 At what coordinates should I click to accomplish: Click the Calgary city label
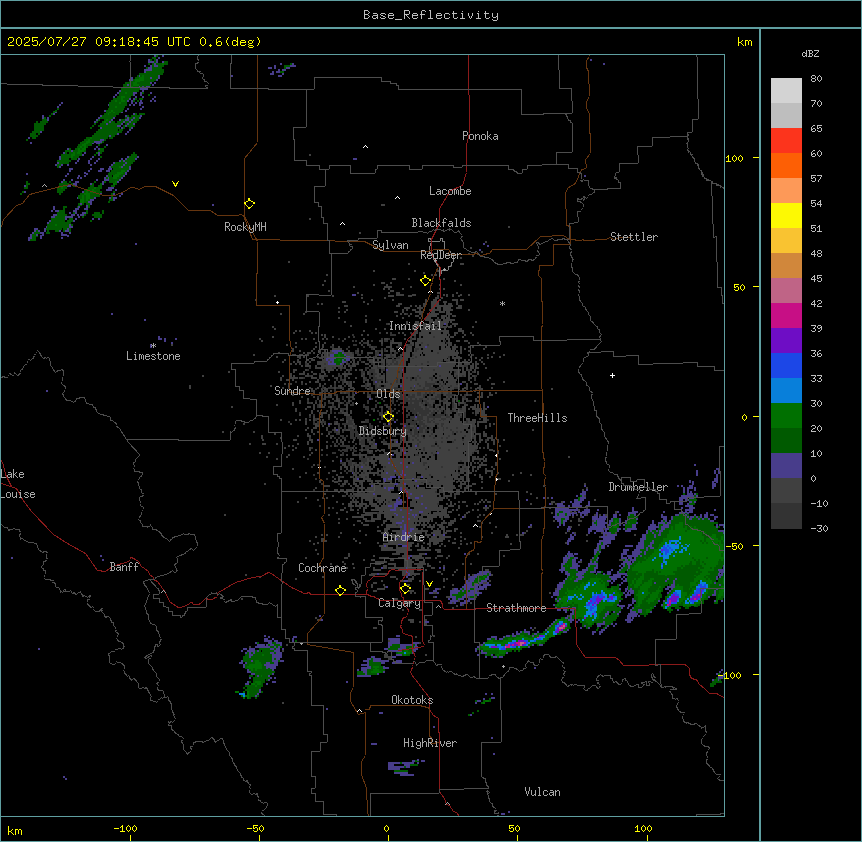click(x=399, y=603)
